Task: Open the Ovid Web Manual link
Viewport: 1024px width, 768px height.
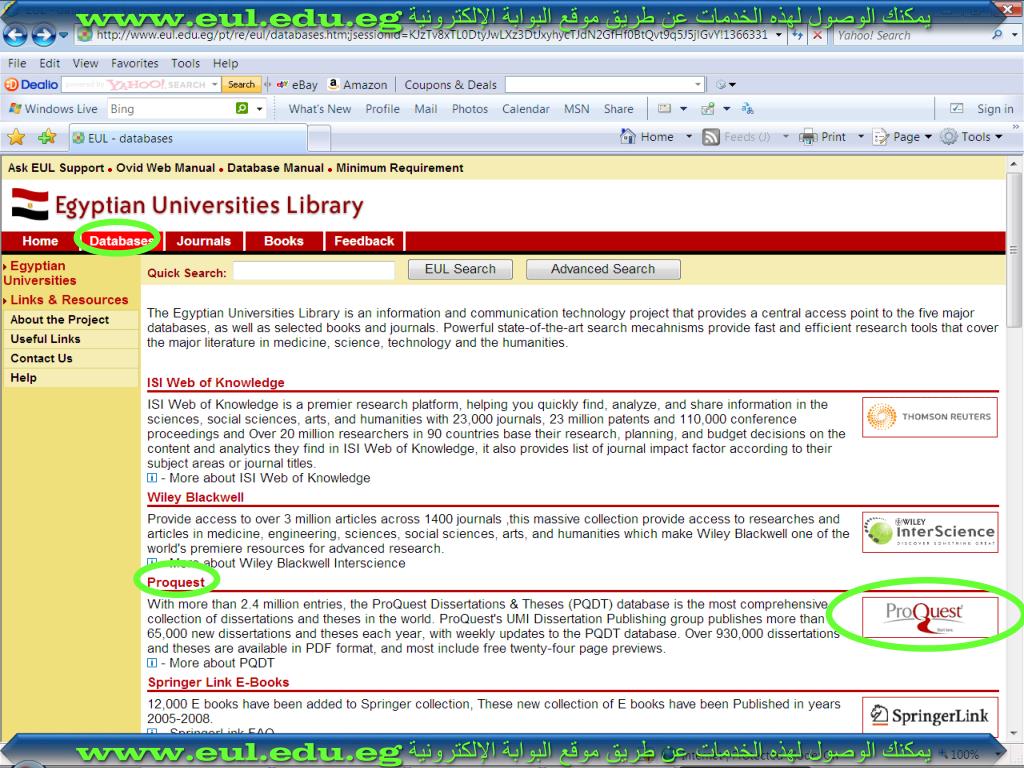Action: 165,168
